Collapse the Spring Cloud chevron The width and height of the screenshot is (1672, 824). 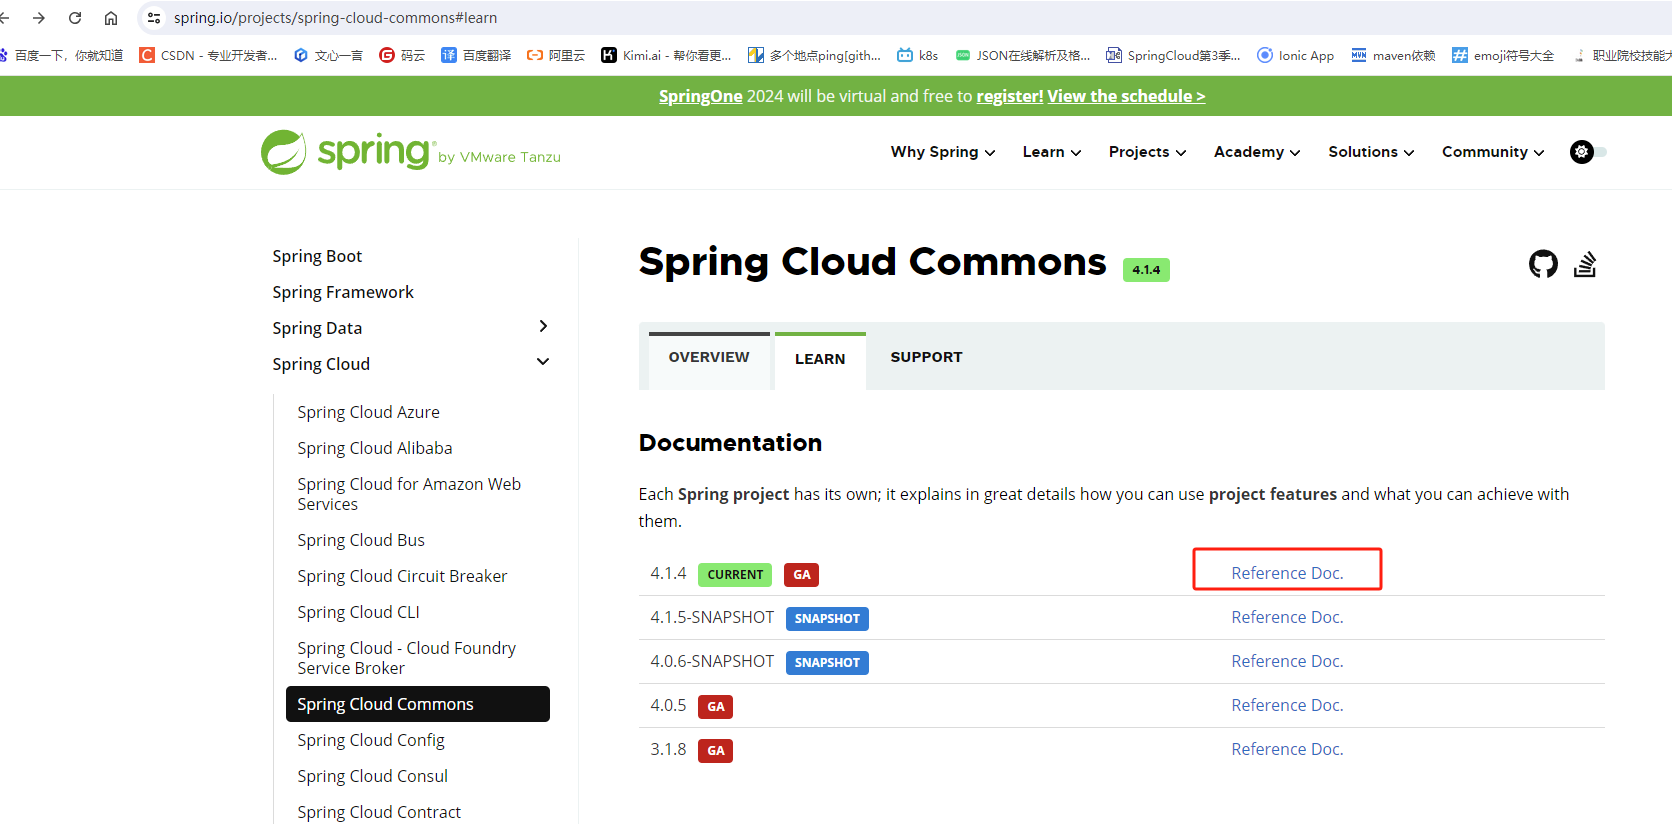pyautogui.click(x=543, y=362)
